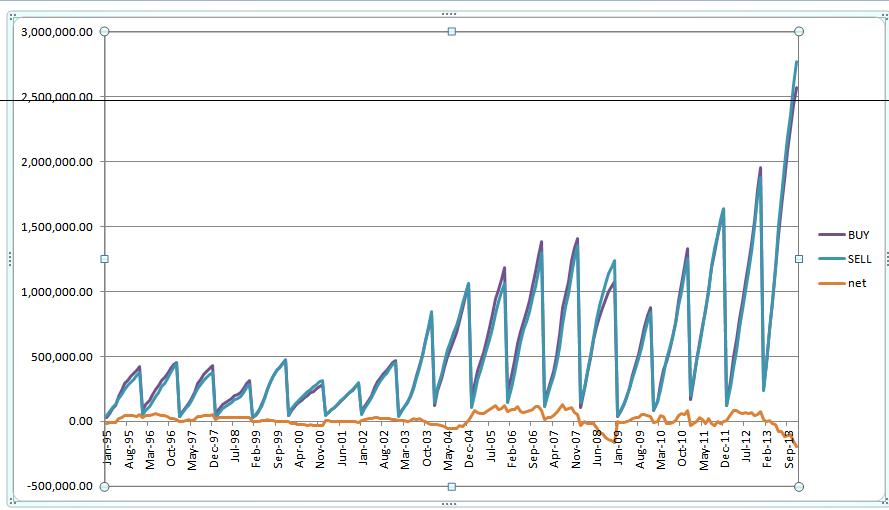Click the May-04 date label

coord(448,450)
